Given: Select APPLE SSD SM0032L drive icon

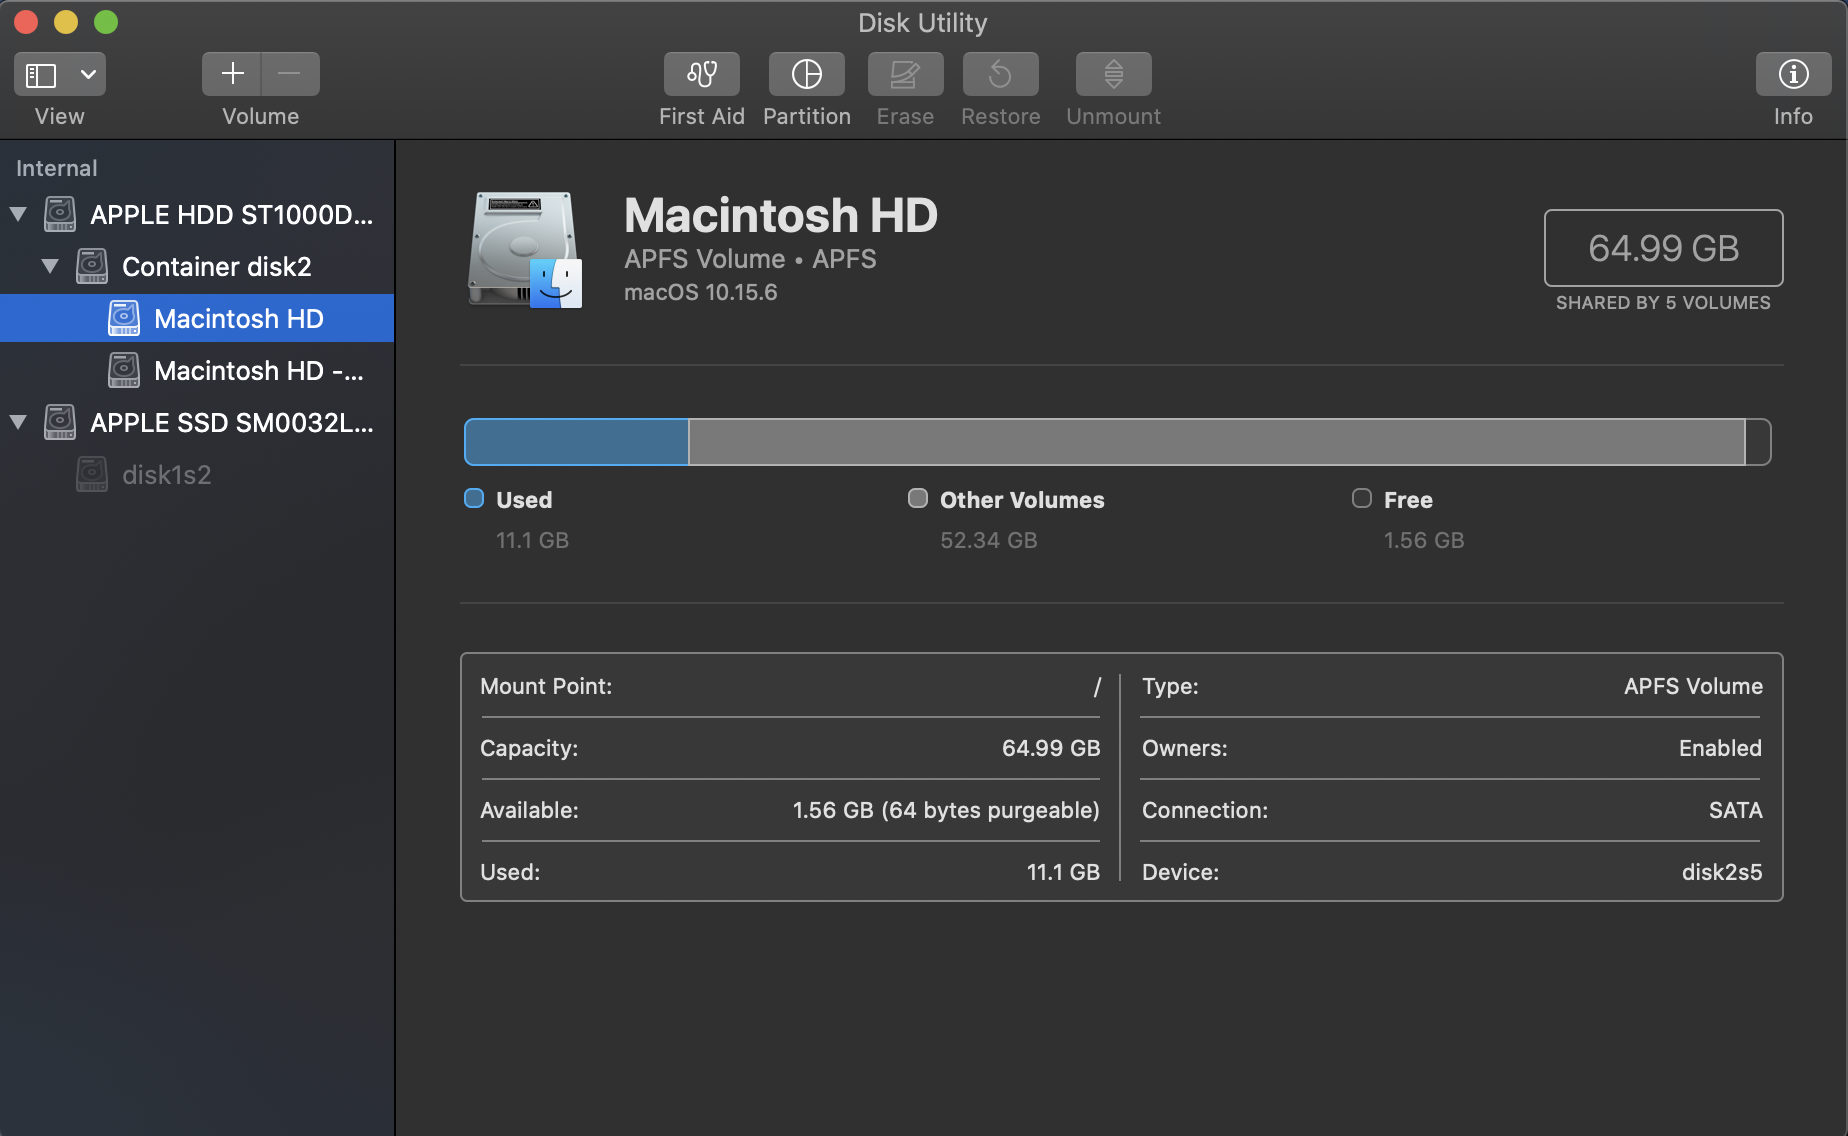Looking at the screenshot, I should [x=60, y=422].
